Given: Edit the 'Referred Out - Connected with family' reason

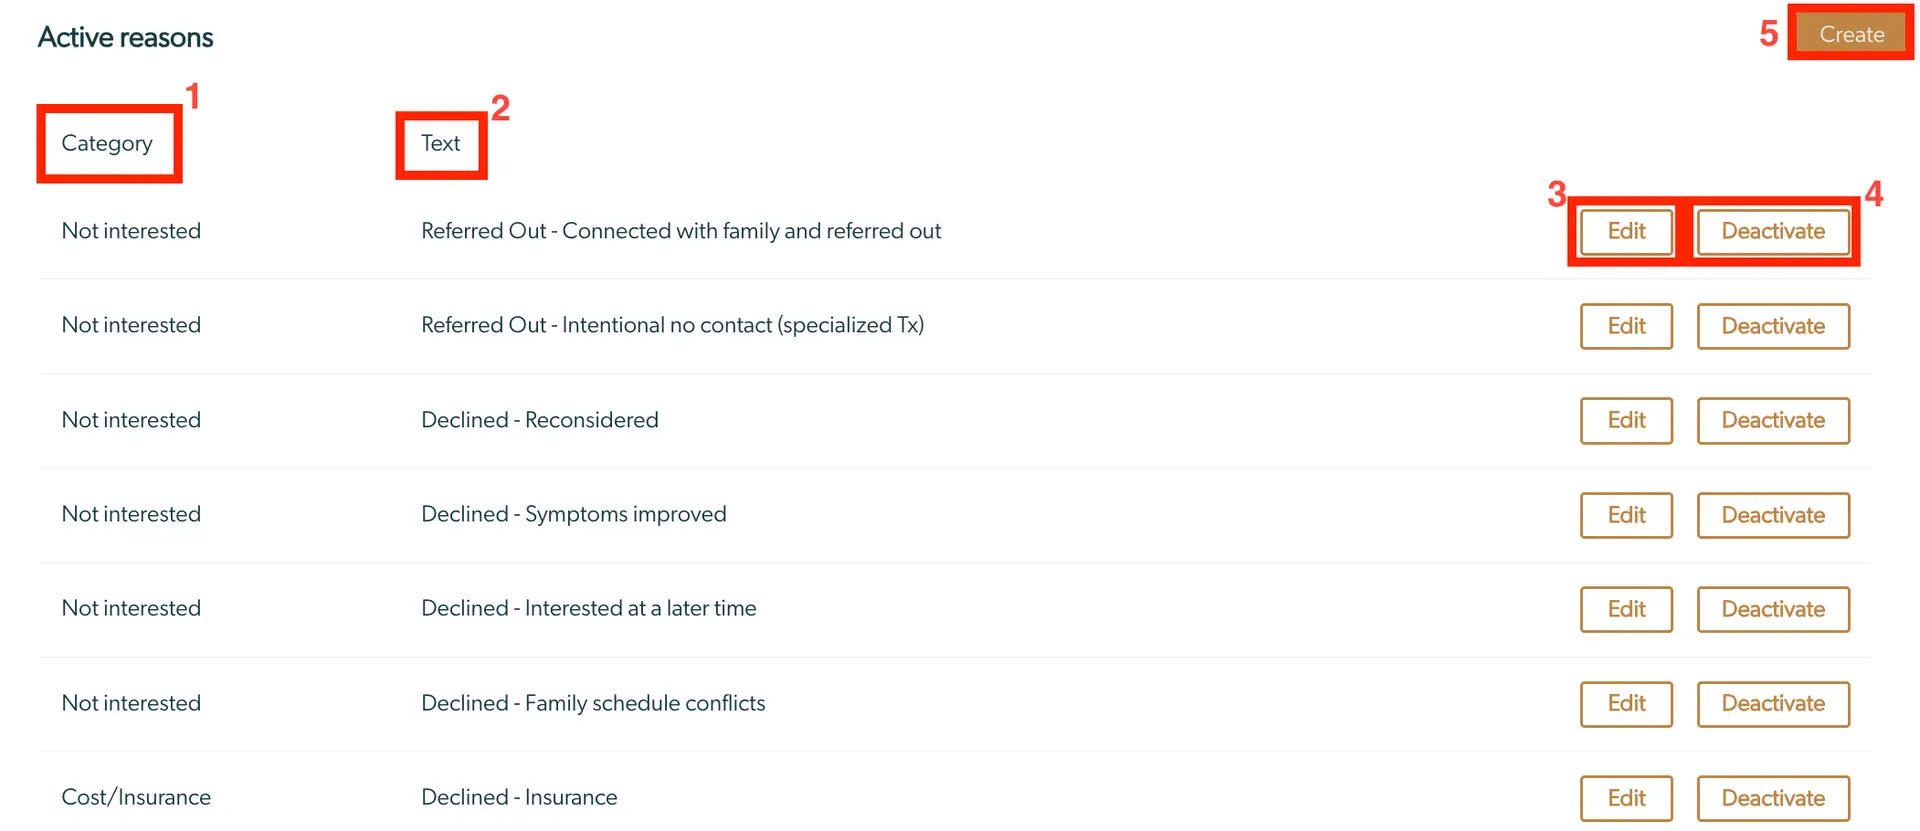Looking at the screenshot, I should [1626, 231].
